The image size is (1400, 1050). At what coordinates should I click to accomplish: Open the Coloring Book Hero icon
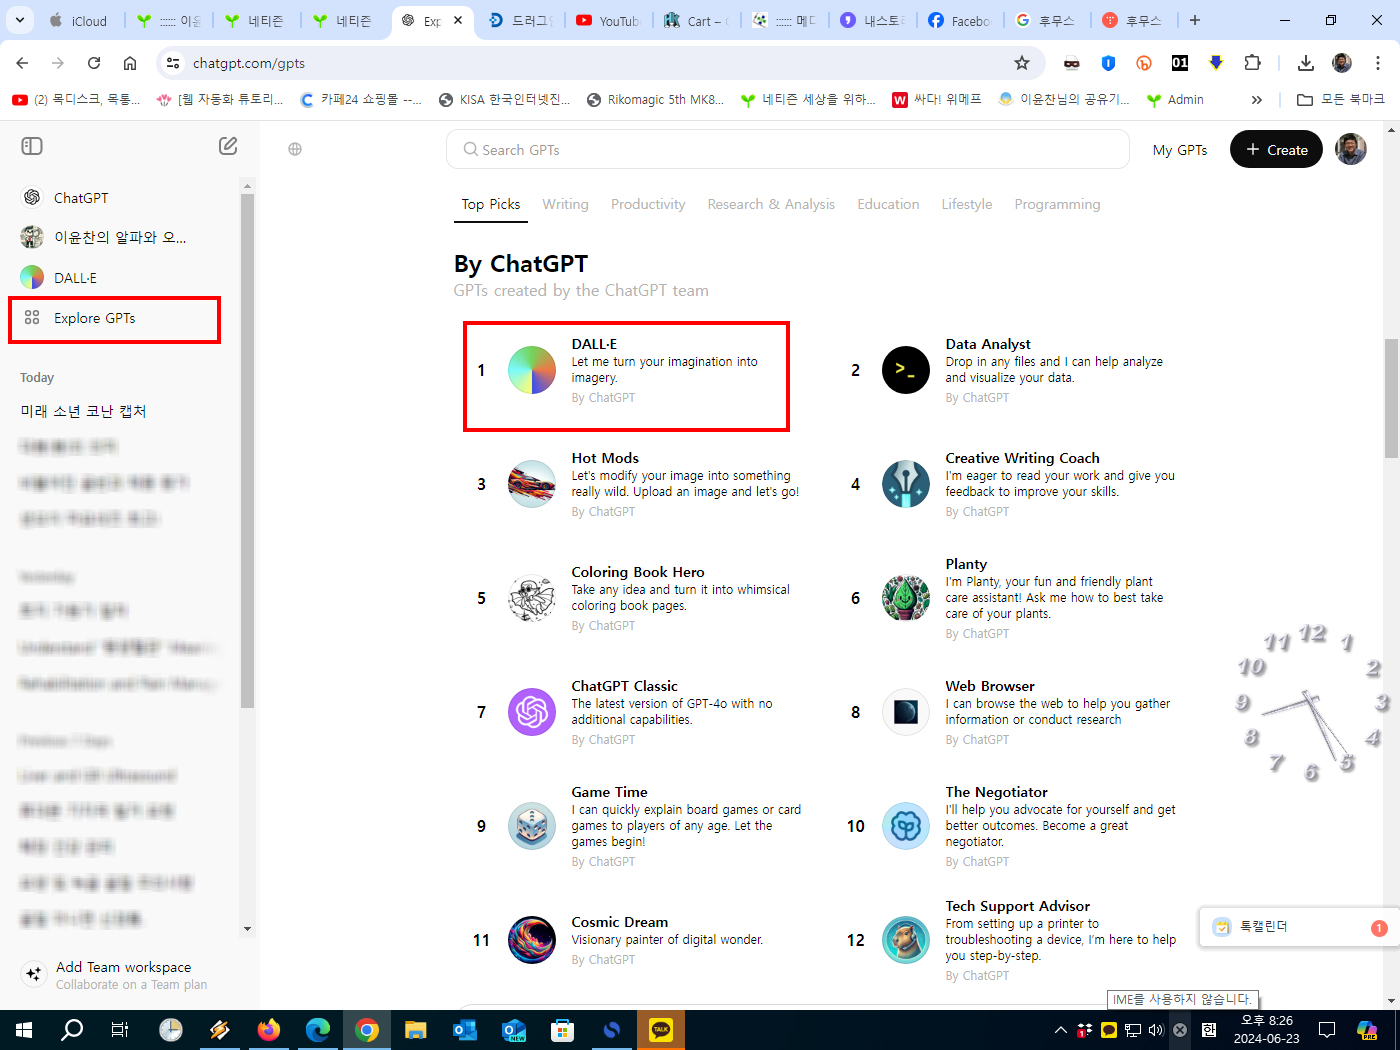(532, 598)
